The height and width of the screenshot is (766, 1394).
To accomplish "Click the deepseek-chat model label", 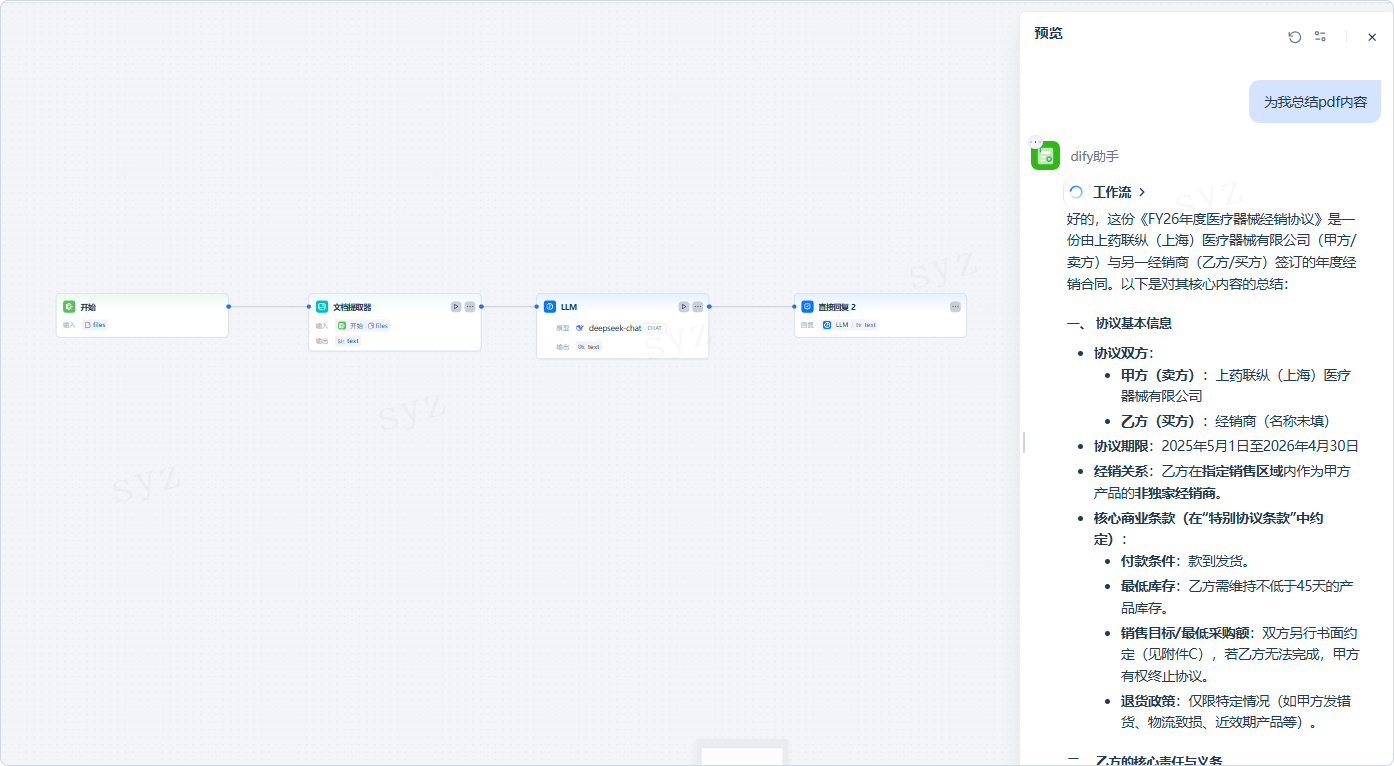I will coord(614,328).
